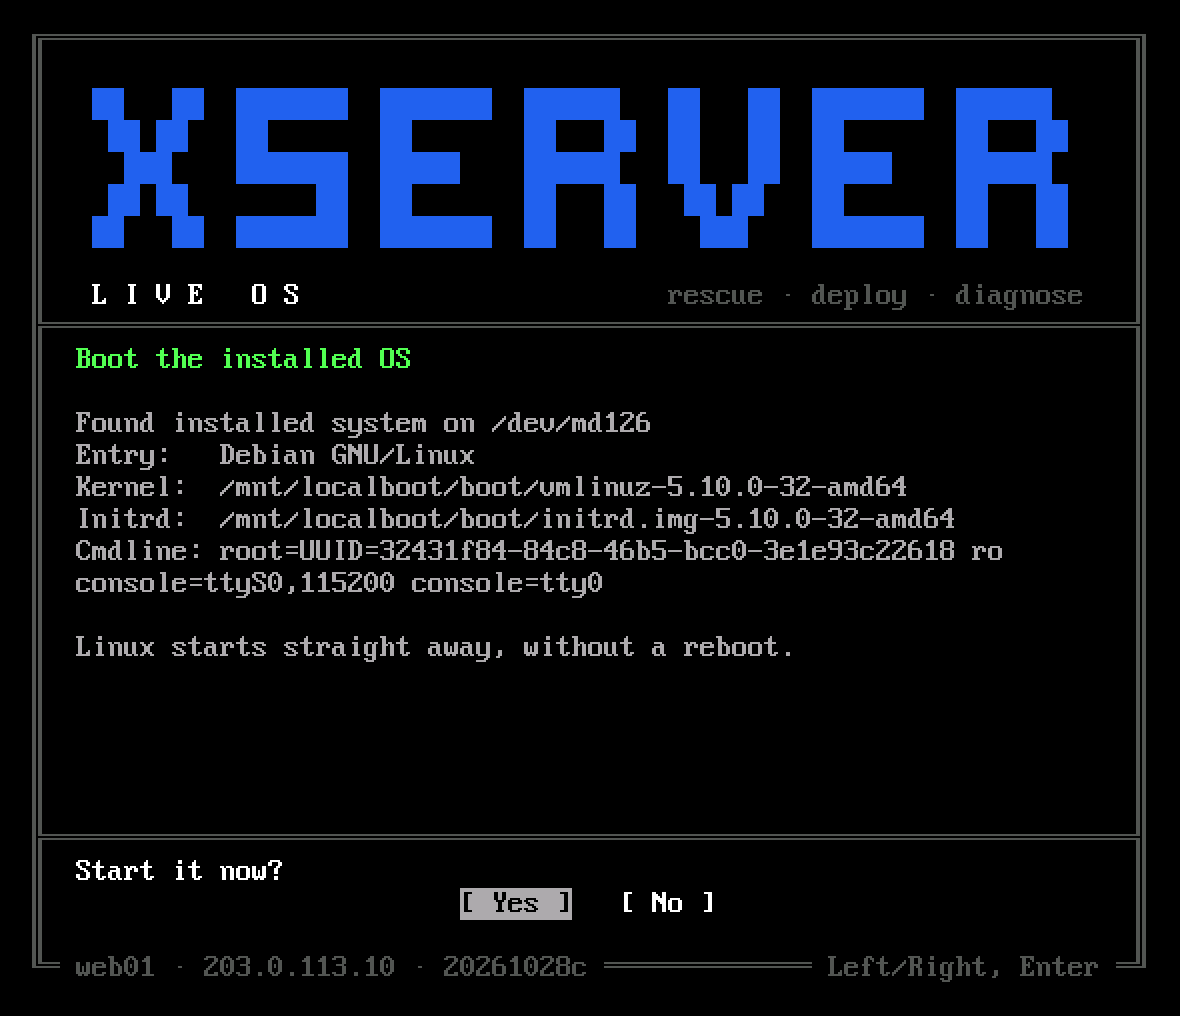
Task: Click the Kernel vmlinuz-5.10.0-32-amd64 path line
Action: point(491,487)
